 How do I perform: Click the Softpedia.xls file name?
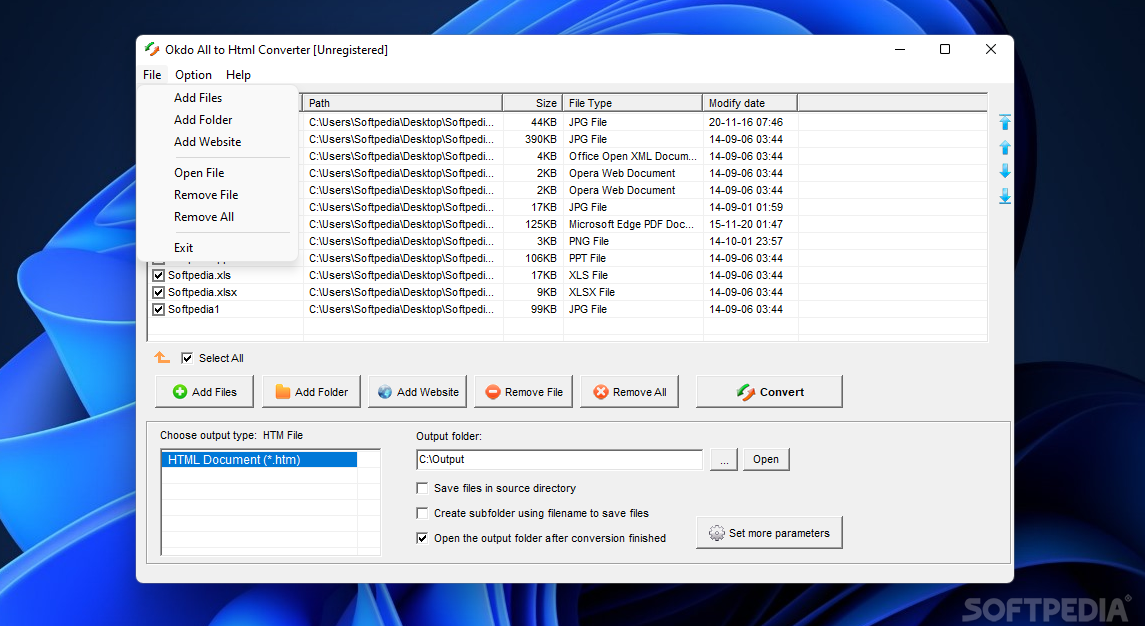click(x=199, y=276)
